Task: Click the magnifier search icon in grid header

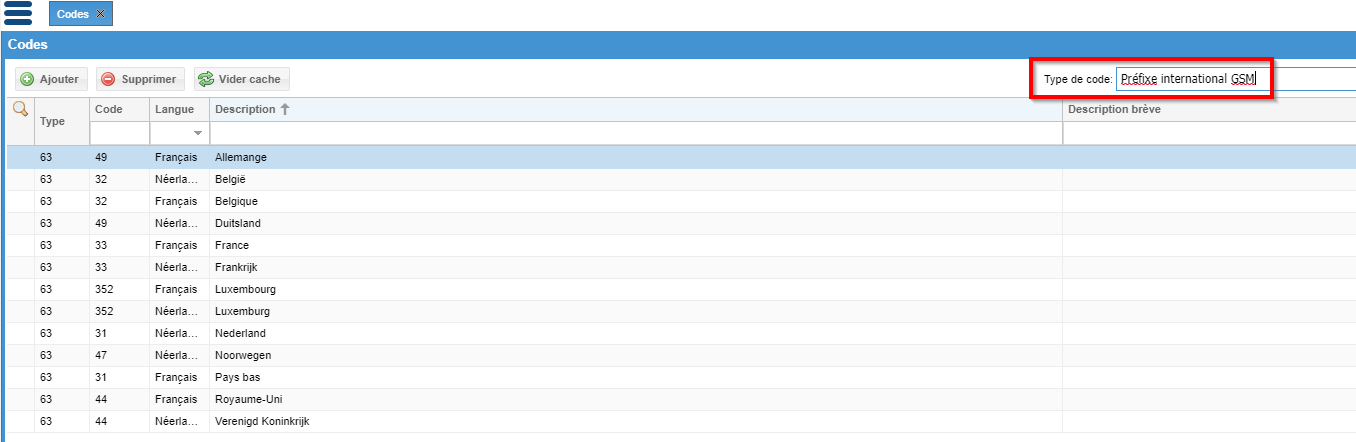Action: [x=20, y=109]
